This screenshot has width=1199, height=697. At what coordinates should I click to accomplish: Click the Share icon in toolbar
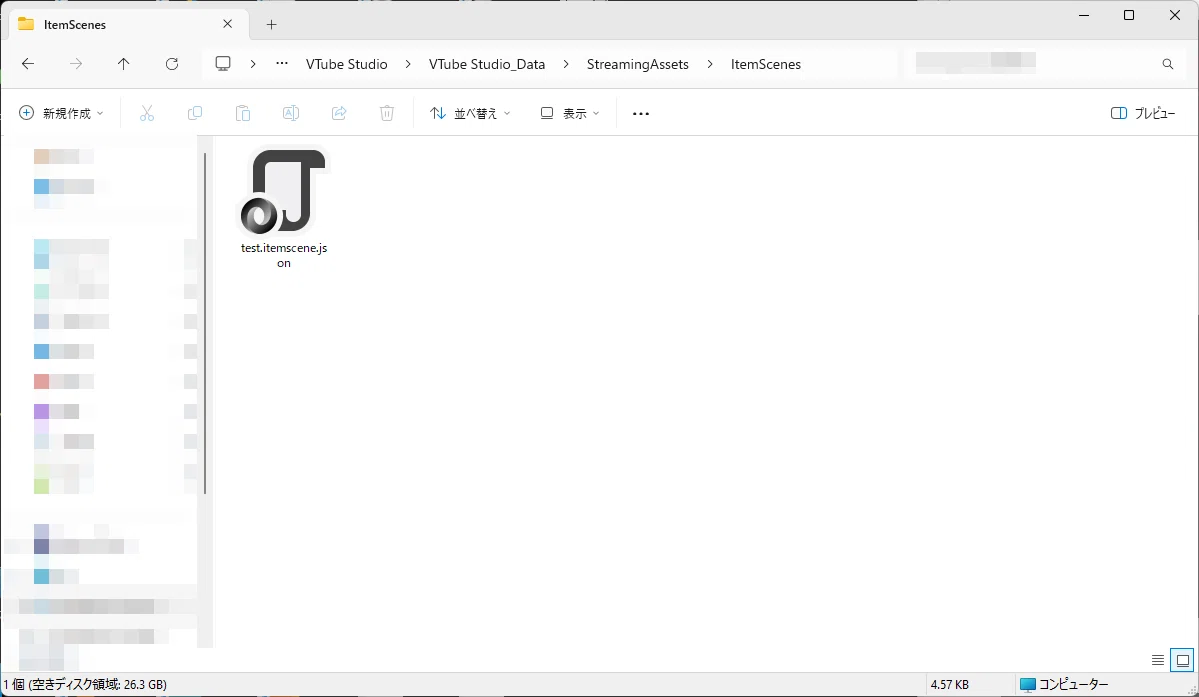(339, 113)
